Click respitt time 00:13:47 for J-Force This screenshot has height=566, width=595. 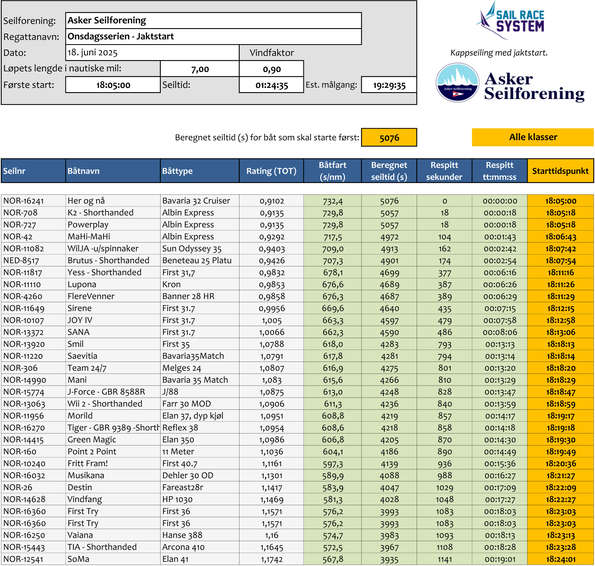tap(500, 392)
